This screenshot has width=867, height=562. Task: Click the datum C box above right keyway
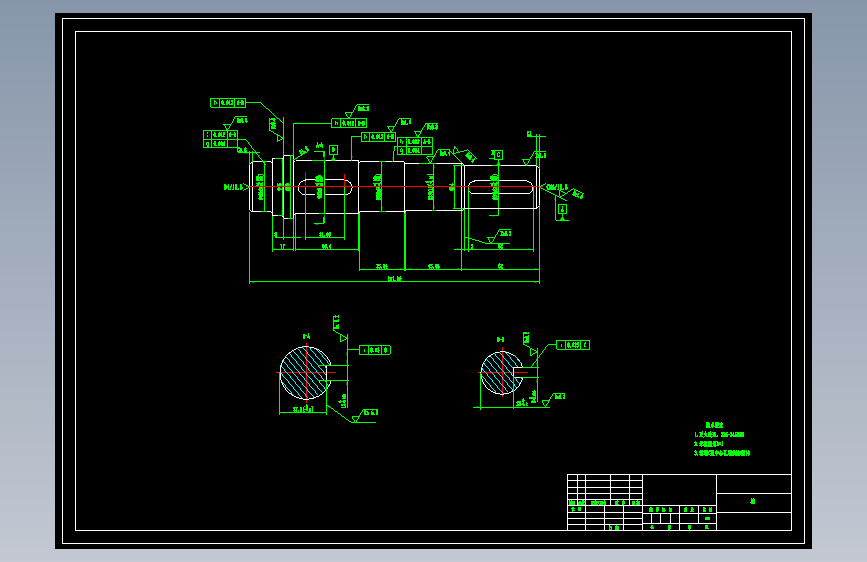point(498,155)
